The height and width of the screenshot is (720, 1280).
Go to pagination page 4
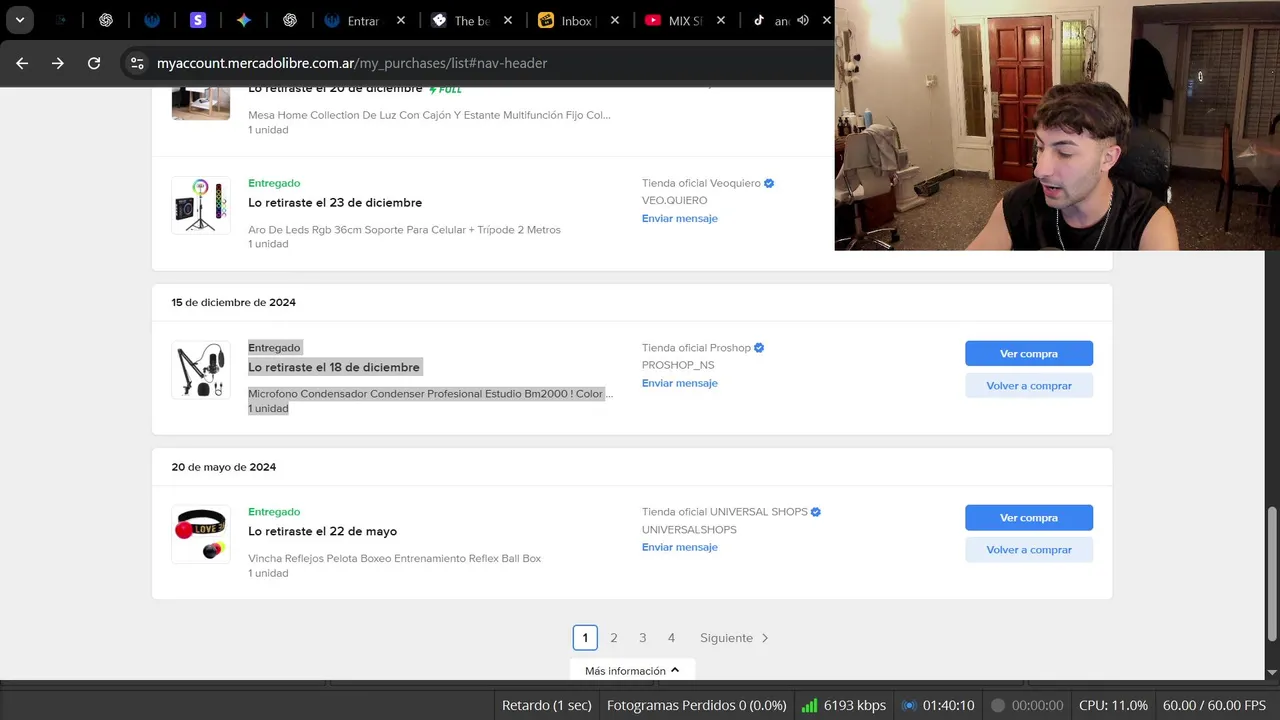click(671, 638)
